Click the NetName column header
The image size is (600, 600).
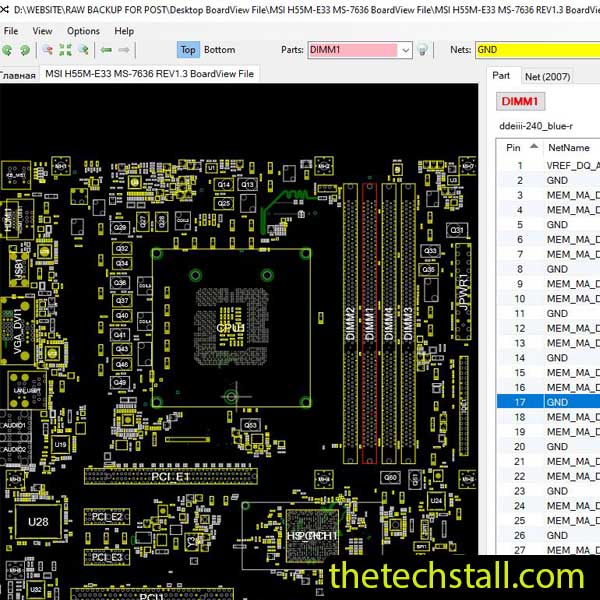tap(572, 148)
